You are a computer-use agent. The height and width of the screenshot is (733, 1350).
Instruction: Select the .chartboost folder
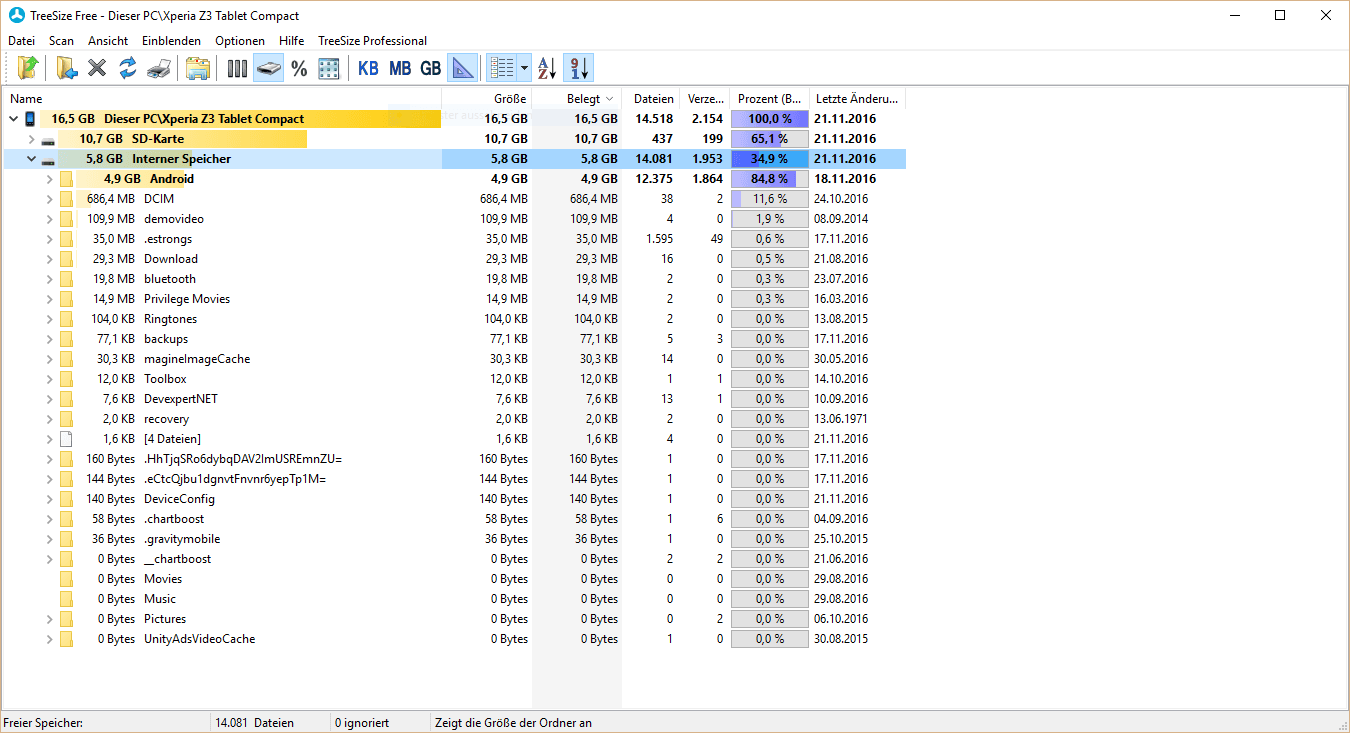coord(174,519)
